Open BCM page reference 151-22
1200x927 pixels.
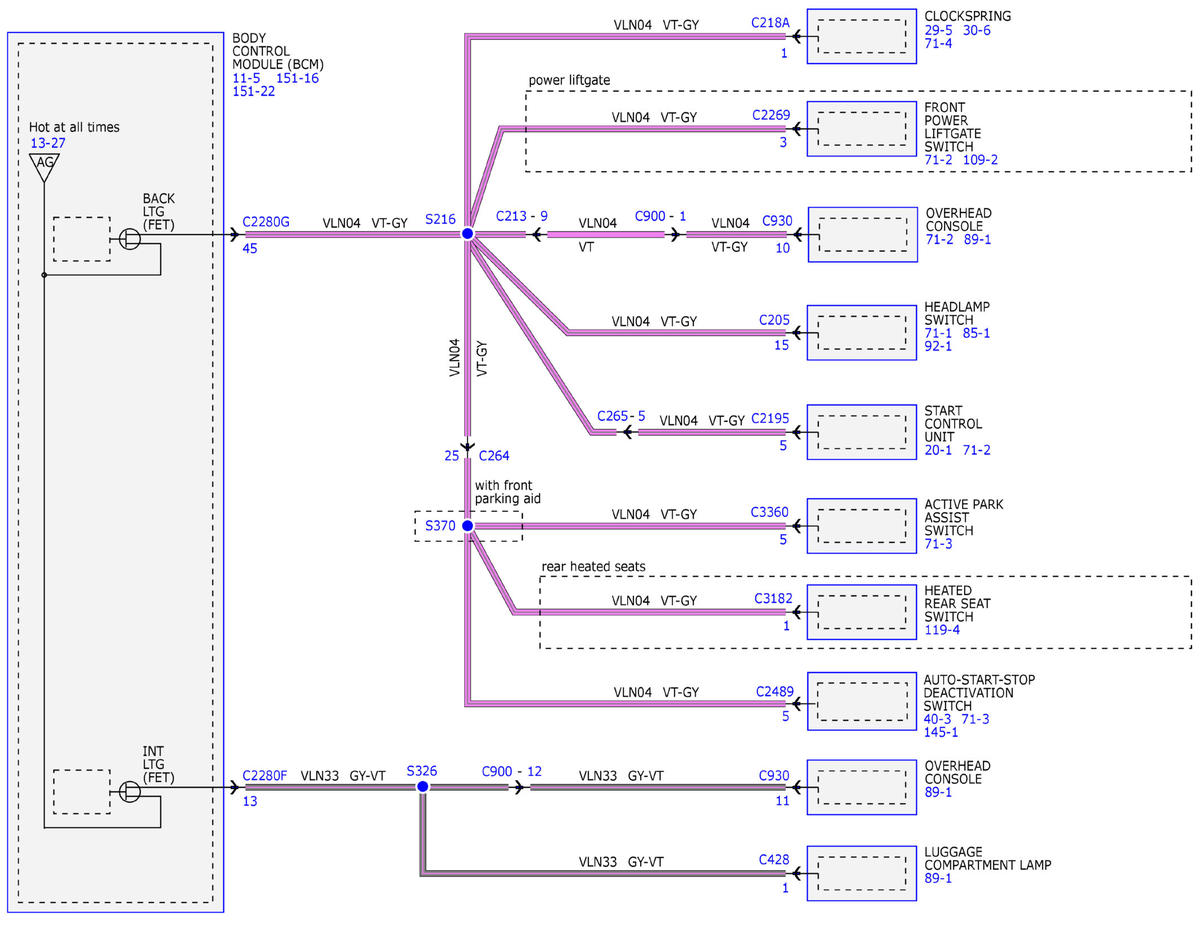[254, 91]
